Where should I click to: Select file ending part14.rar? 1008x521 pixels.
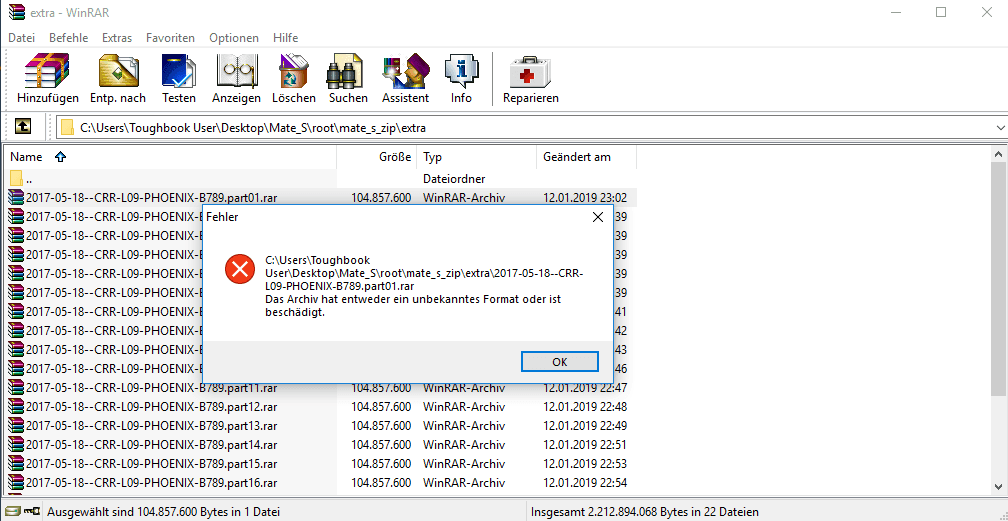151,444
